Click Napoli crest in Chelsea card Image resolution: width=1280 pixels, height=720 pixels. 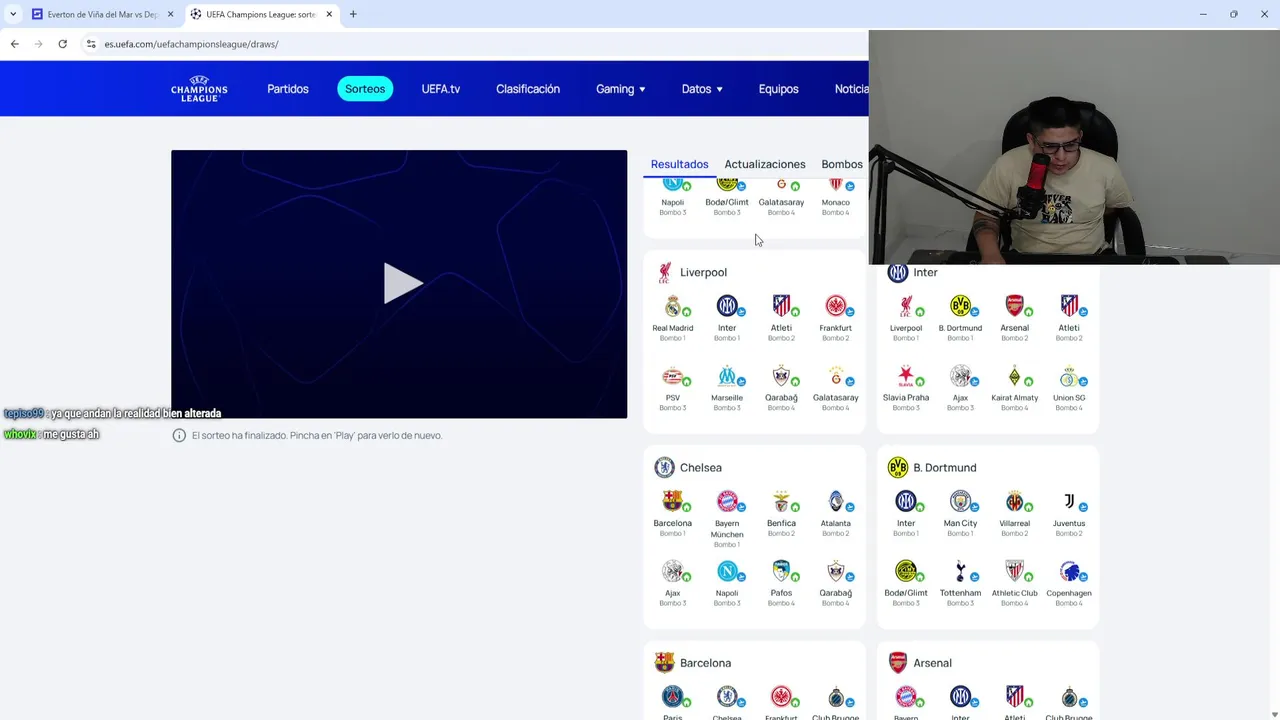pos(727,571)
